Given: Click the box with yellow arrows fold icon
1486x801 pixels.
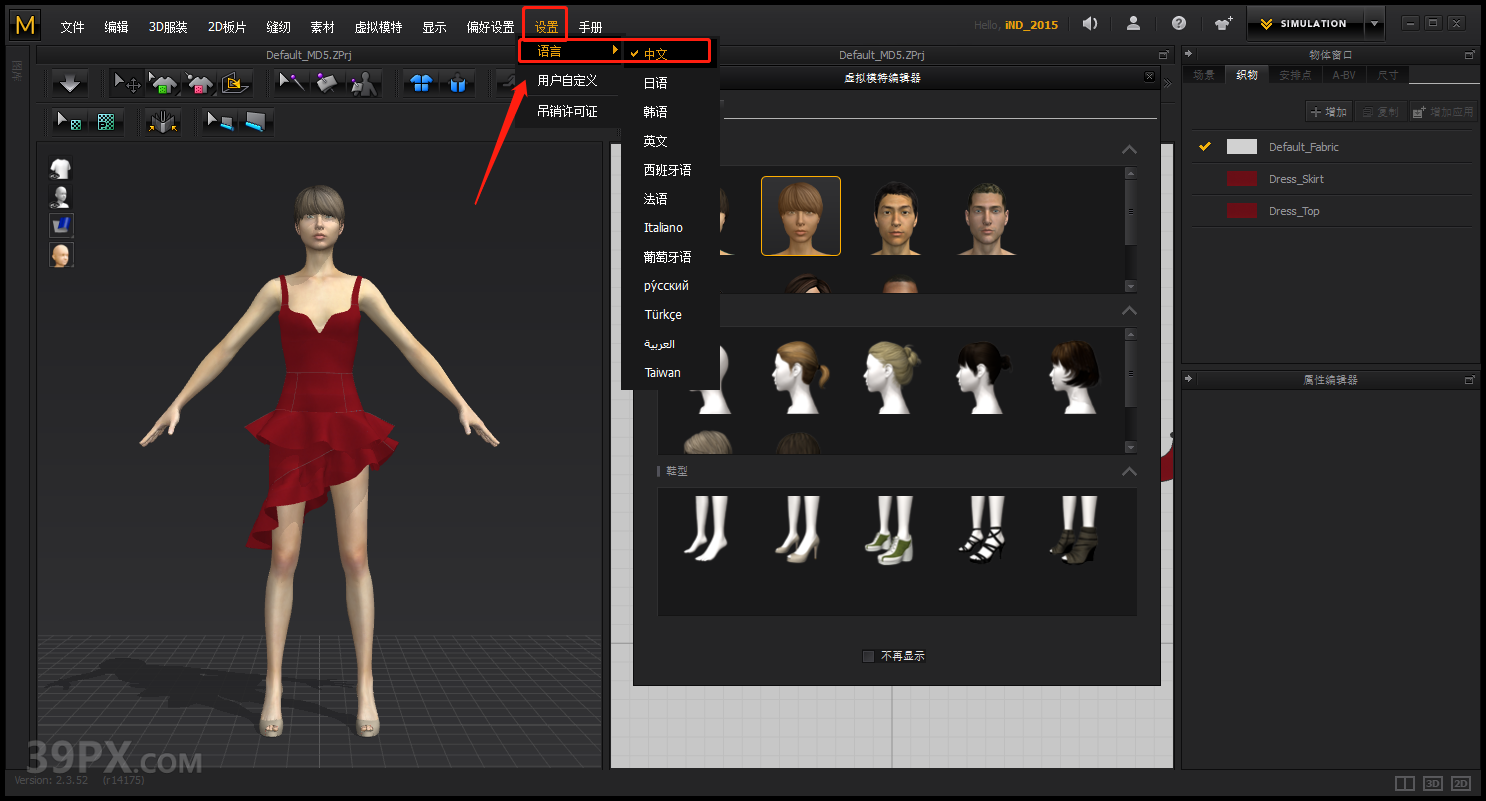Looking at the screenshot, I should tap(163, 122).
